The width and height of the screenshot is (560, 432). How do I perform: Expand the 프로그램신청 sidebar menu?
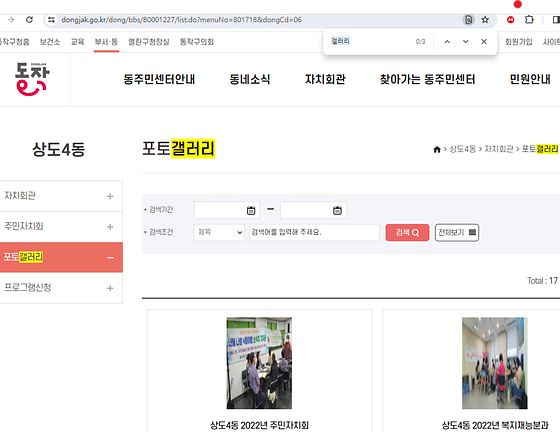[x=110, y=288]
